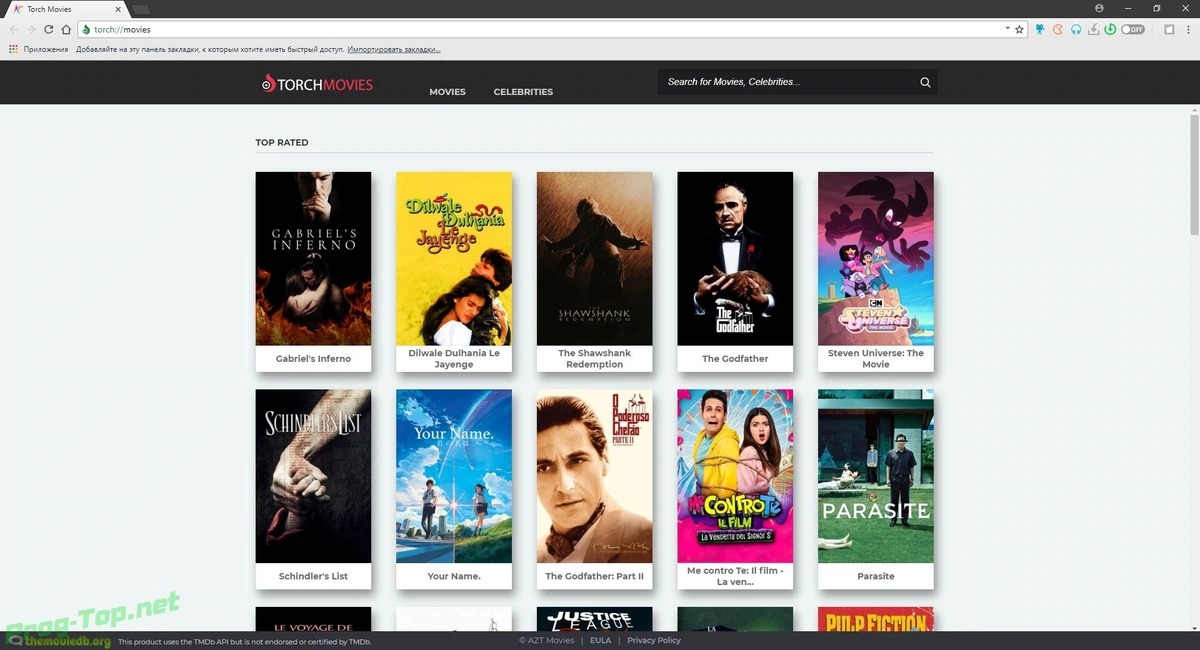
Task: Open the green Torch torrent icon
Action: tap(1110, 30)
